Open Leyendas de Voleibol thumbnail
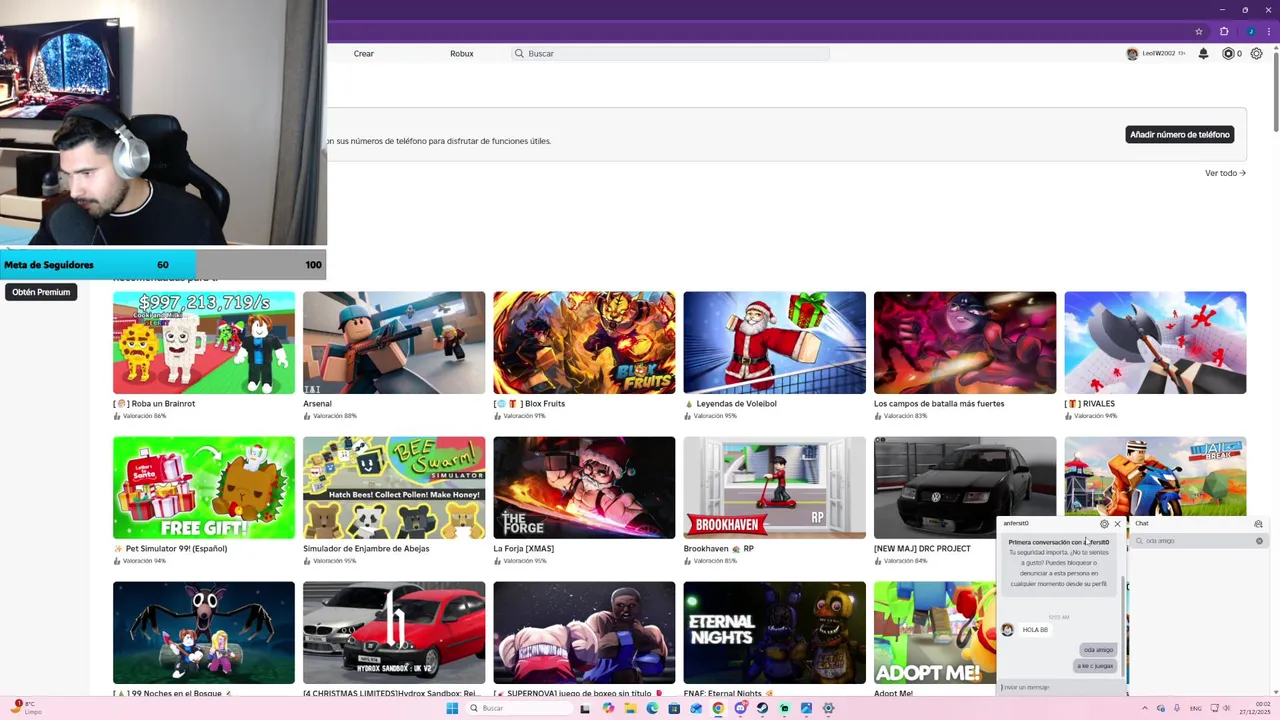This screenshot has width=1280, height=720. (x=774, y=343)
